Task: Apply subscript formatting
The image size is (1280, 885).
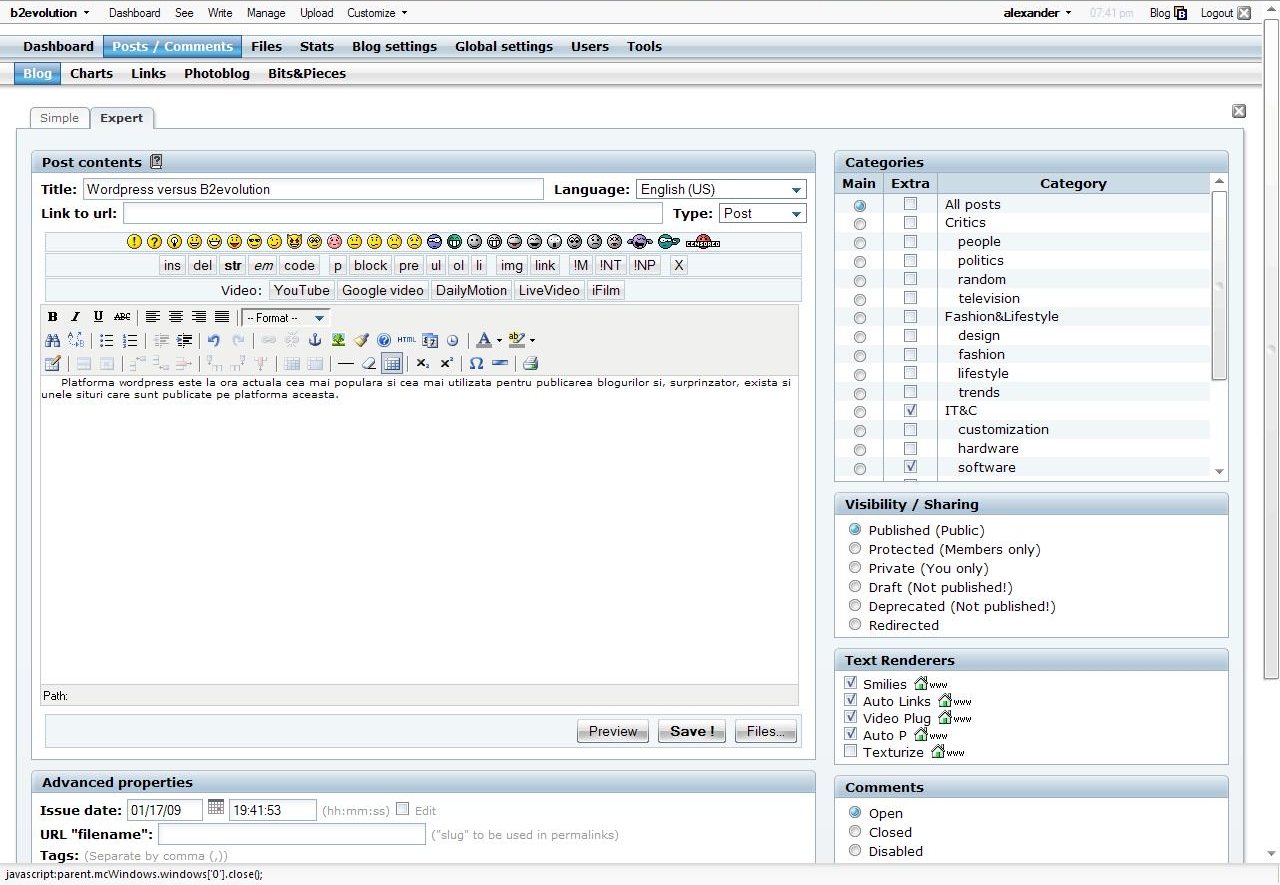Action: (423, 363)
